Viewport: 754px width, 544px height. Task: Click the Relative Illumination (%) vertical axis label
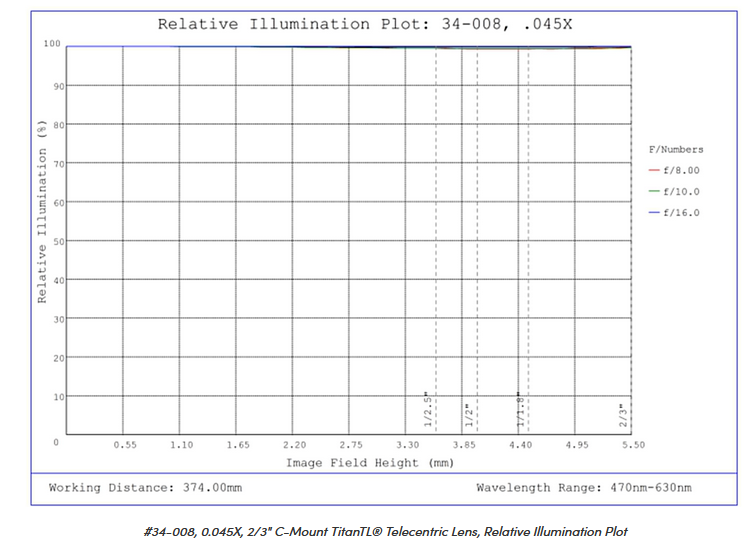pos(42,211)
